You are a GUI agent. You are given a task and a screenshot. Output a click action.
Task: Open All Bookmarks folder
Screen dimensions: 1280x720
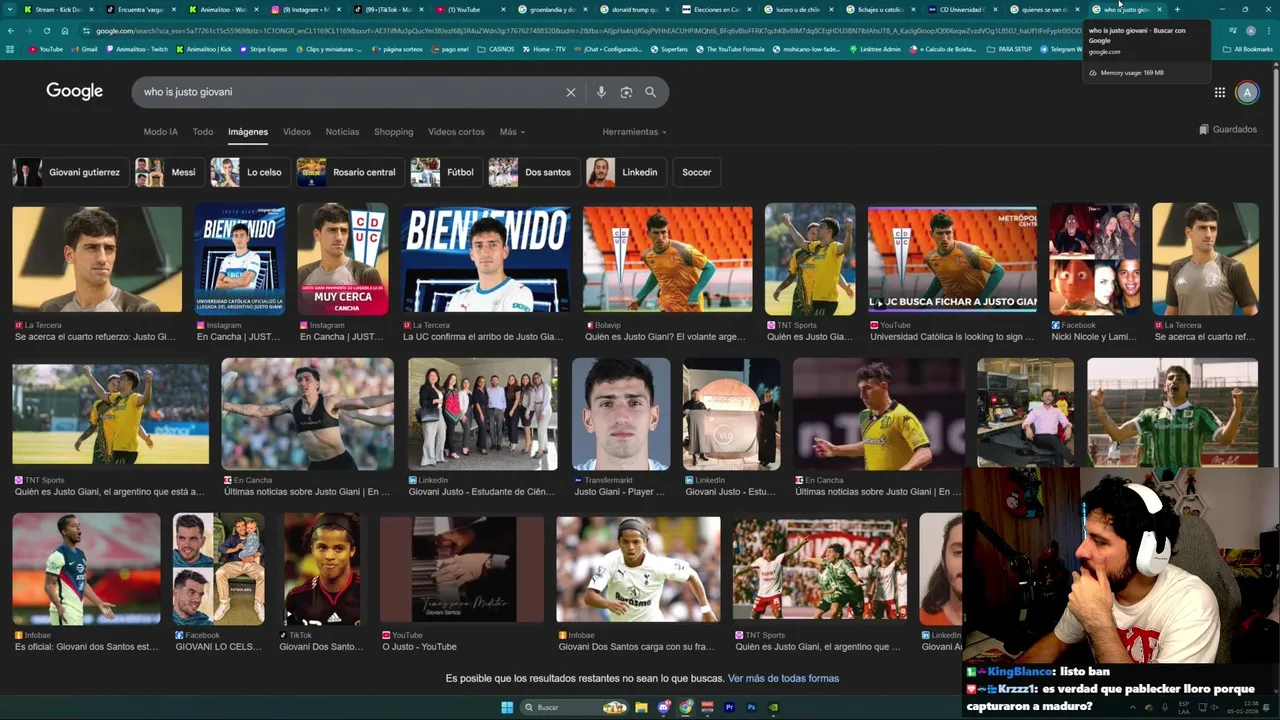point(1247,49)
